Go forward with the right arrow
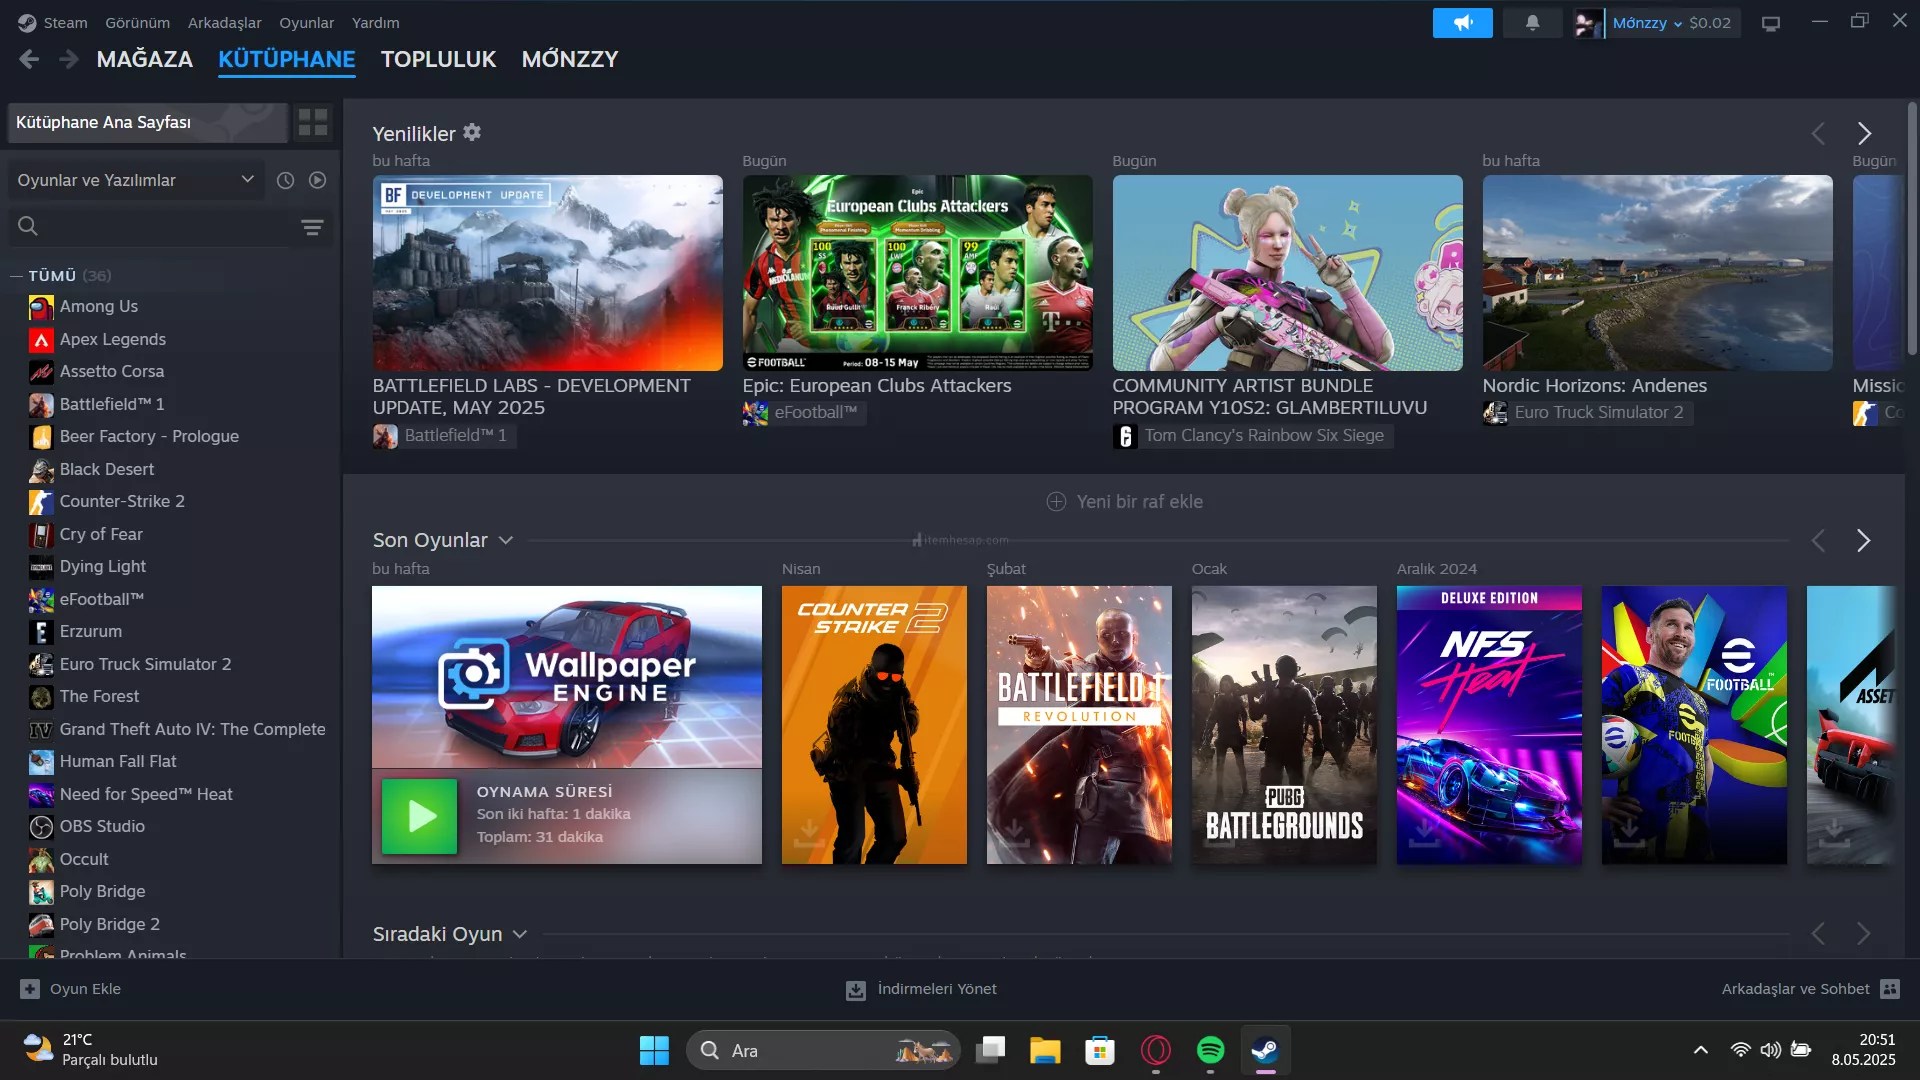The height and width of the screenshot is (1080, 1920). pyautogui.click(x=68, y=60)
